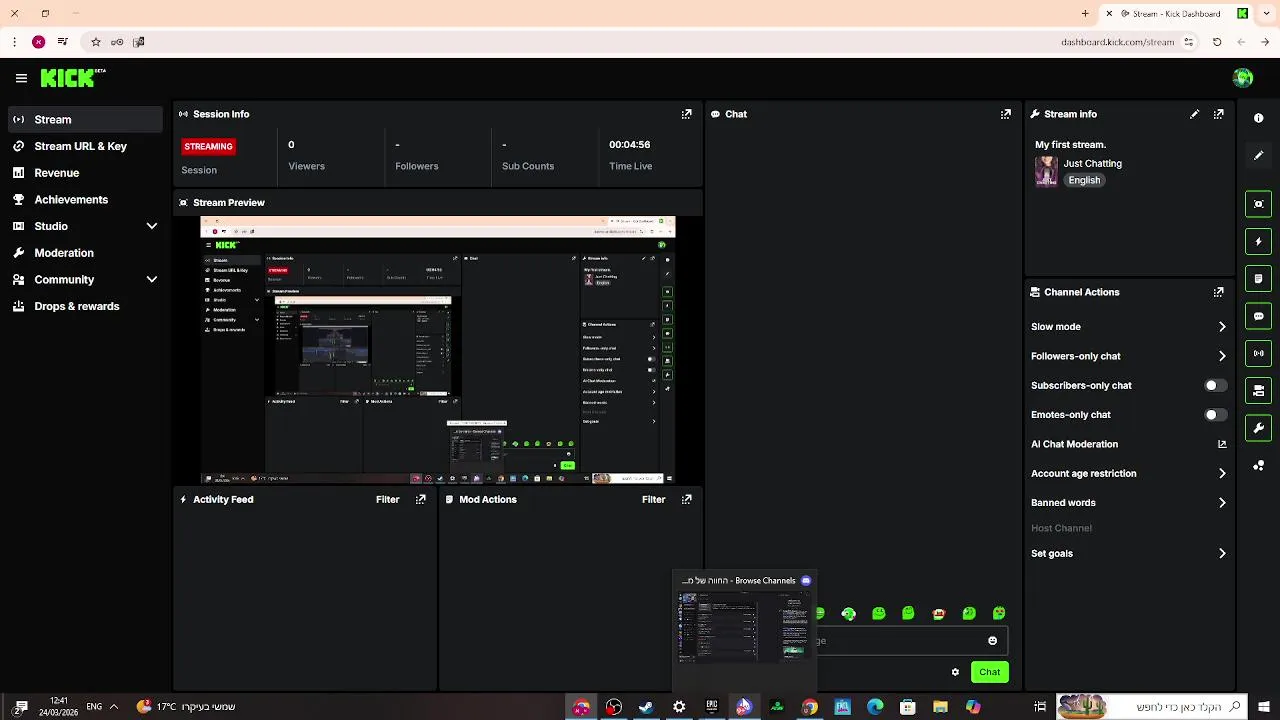The width and height of the screenshot is (1280, 720).
Task: Open AI Chat Moderation external link icon
Action: [x=1222, y=444]
